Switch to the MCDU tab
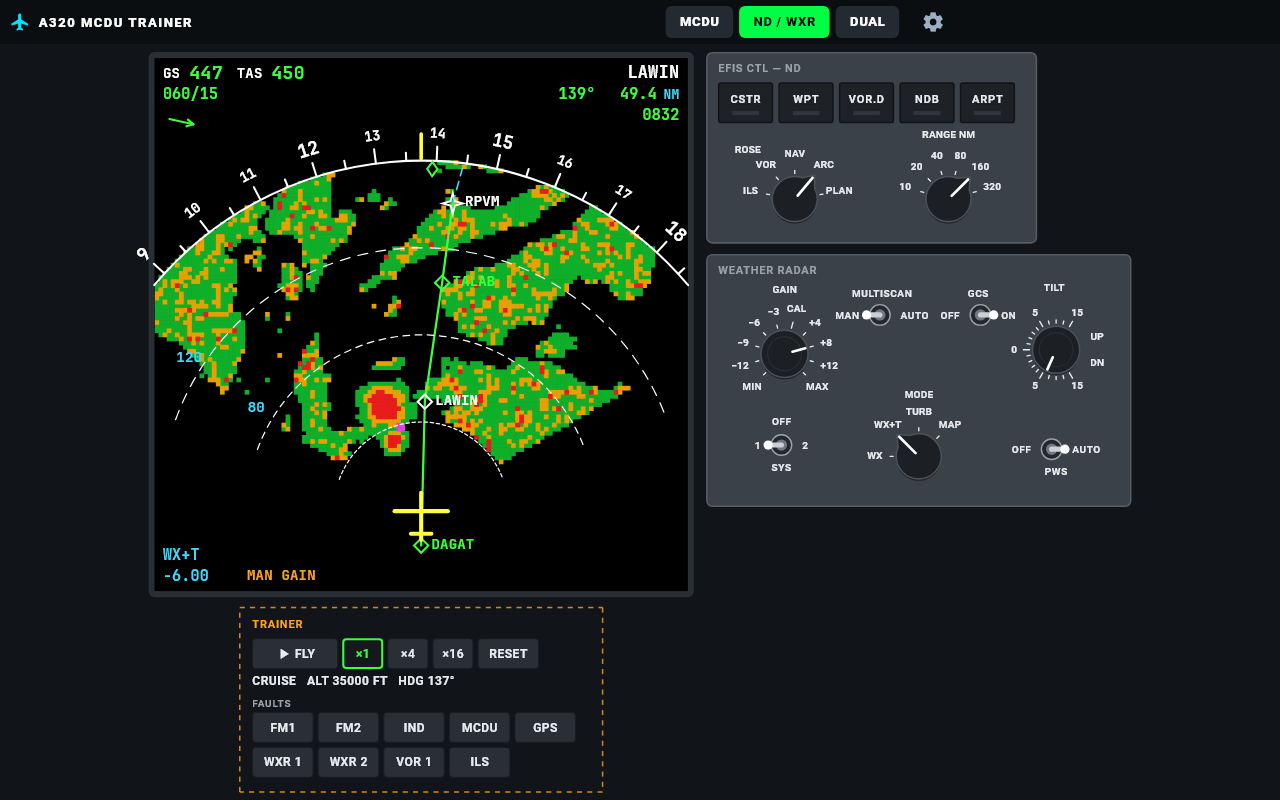1280x800 pixels. [x=699, y=22]
